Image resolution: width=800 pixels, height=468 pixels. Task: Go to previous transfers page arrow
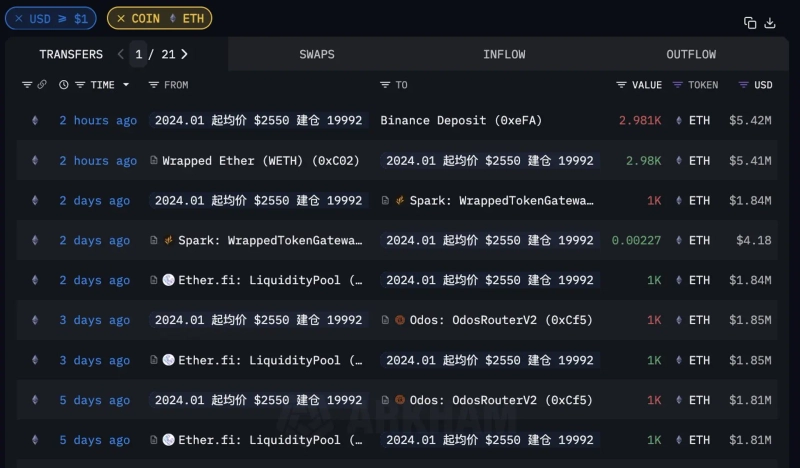(x=121, y=54)
